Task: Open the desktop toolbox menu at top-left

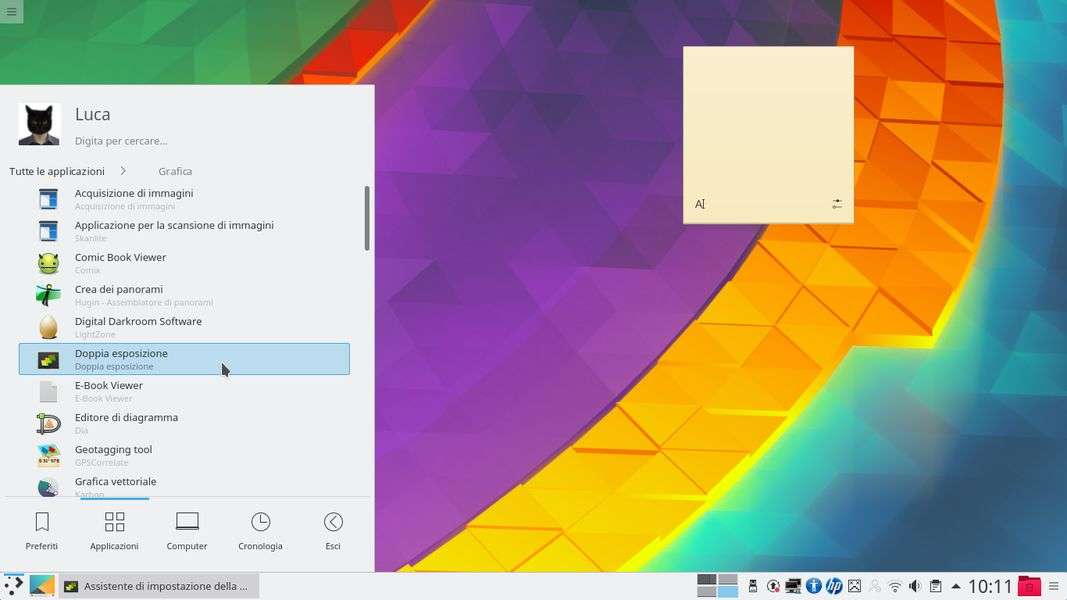Action: 11,12
